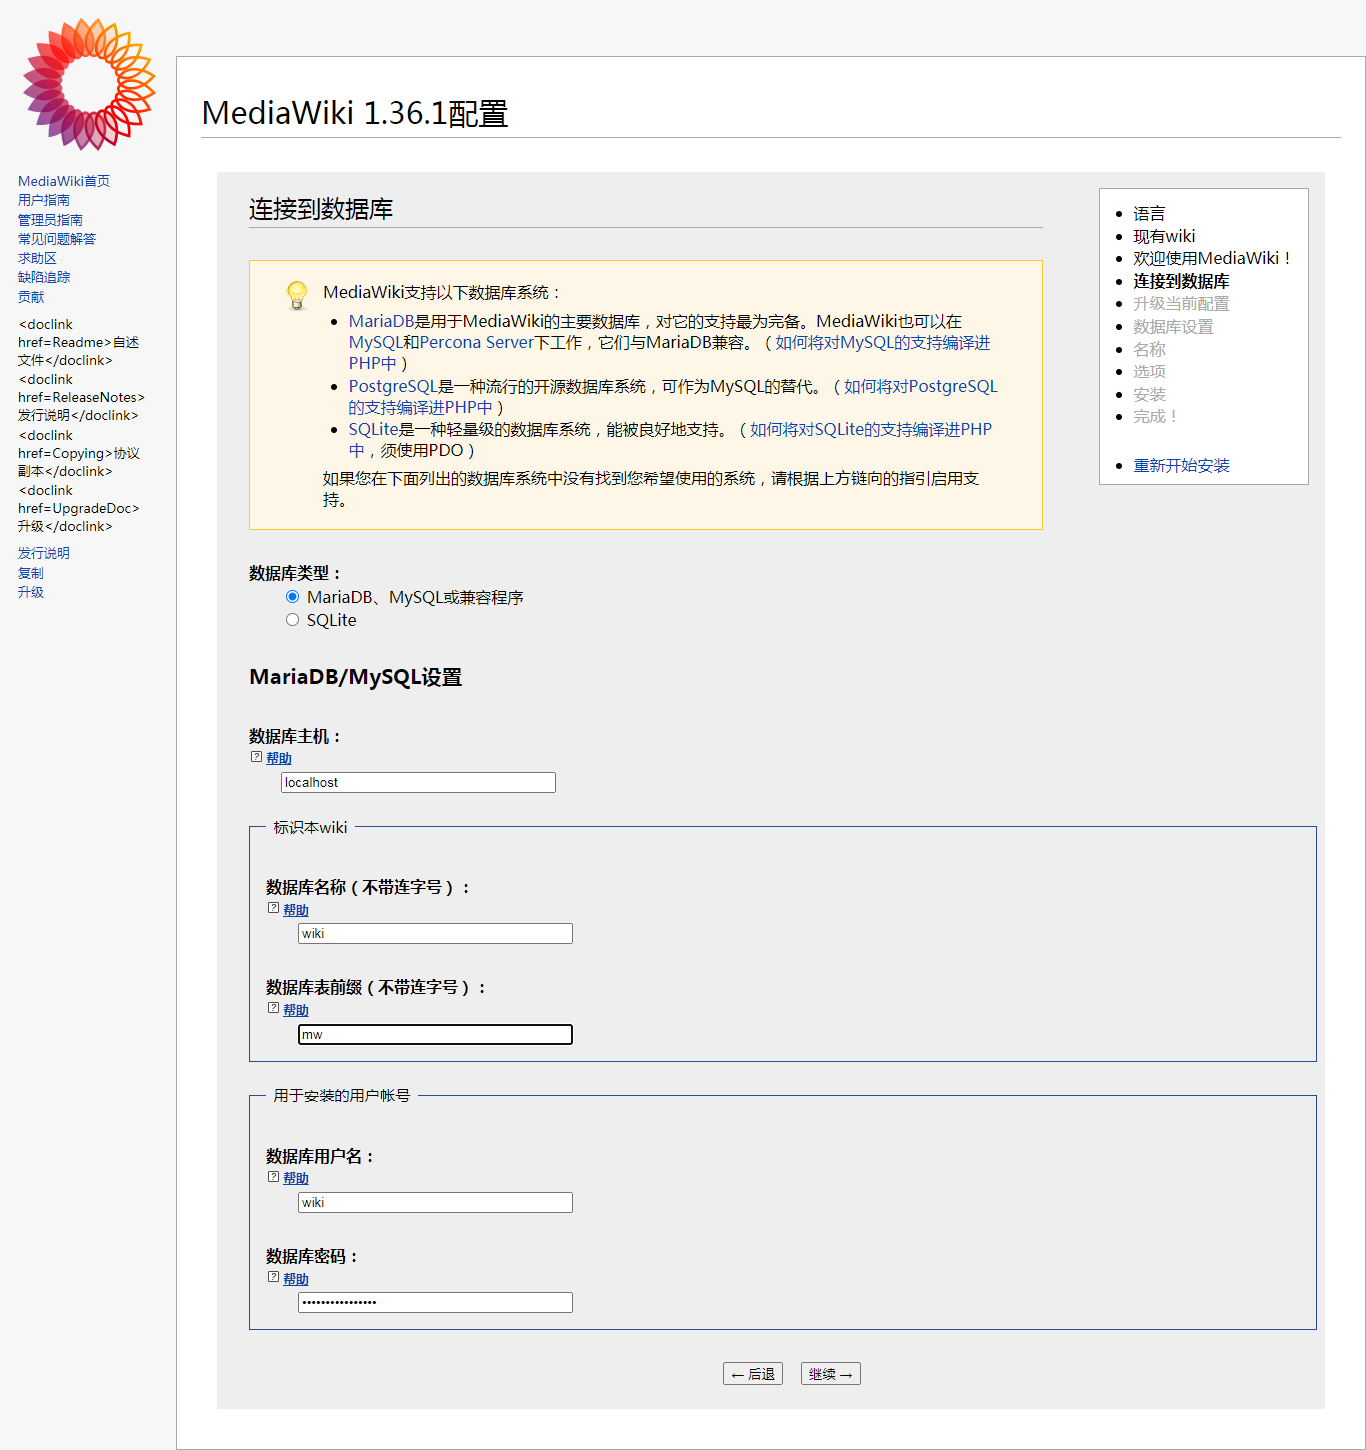Click 数据库设置 step text

tap(1173, 327)
